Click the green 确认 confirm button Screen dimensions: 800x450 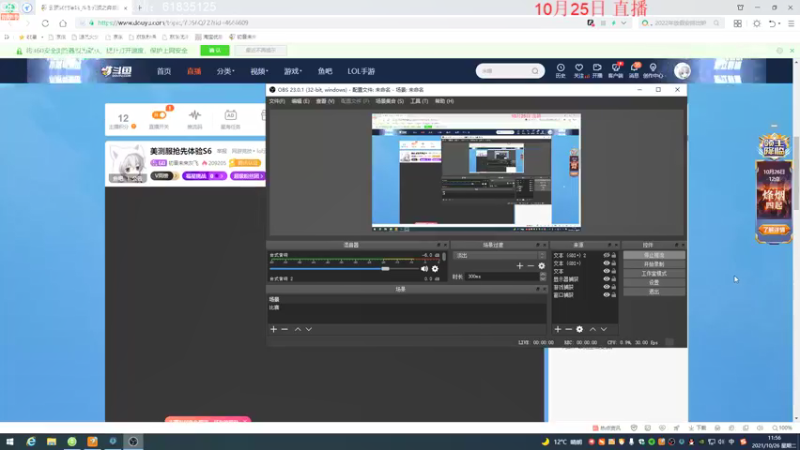pyautogui.click(x=215, y=51)
